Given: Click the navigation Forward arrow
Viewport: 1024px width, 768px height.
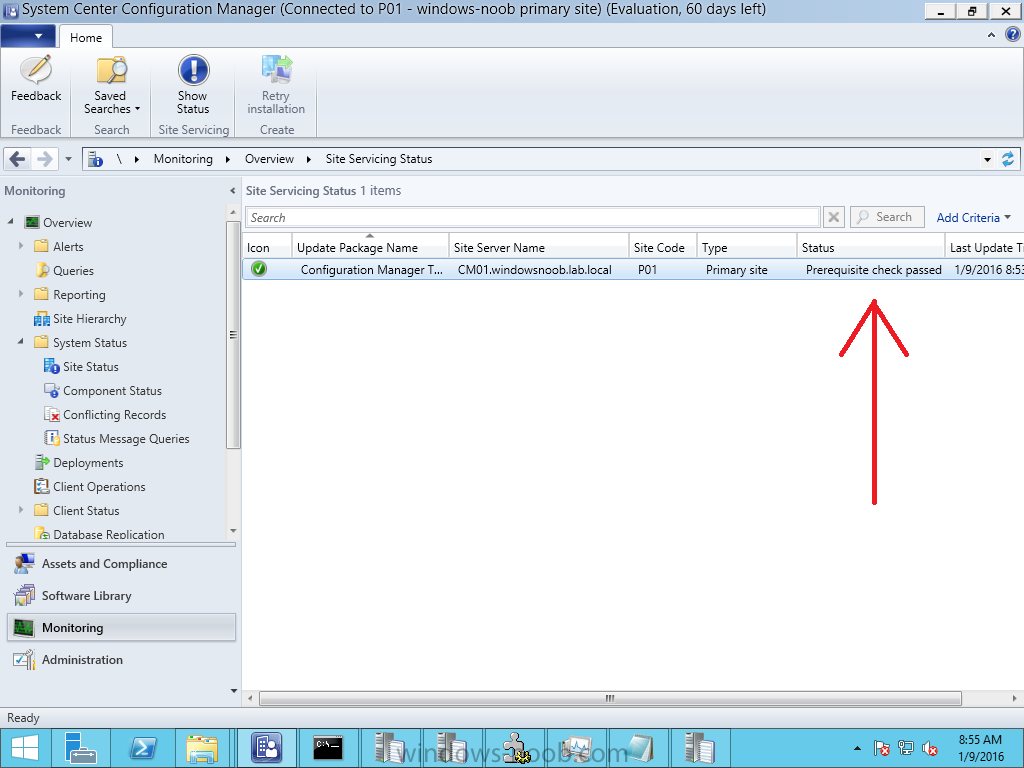Looking at the screenshot, I should click(44, 159).
